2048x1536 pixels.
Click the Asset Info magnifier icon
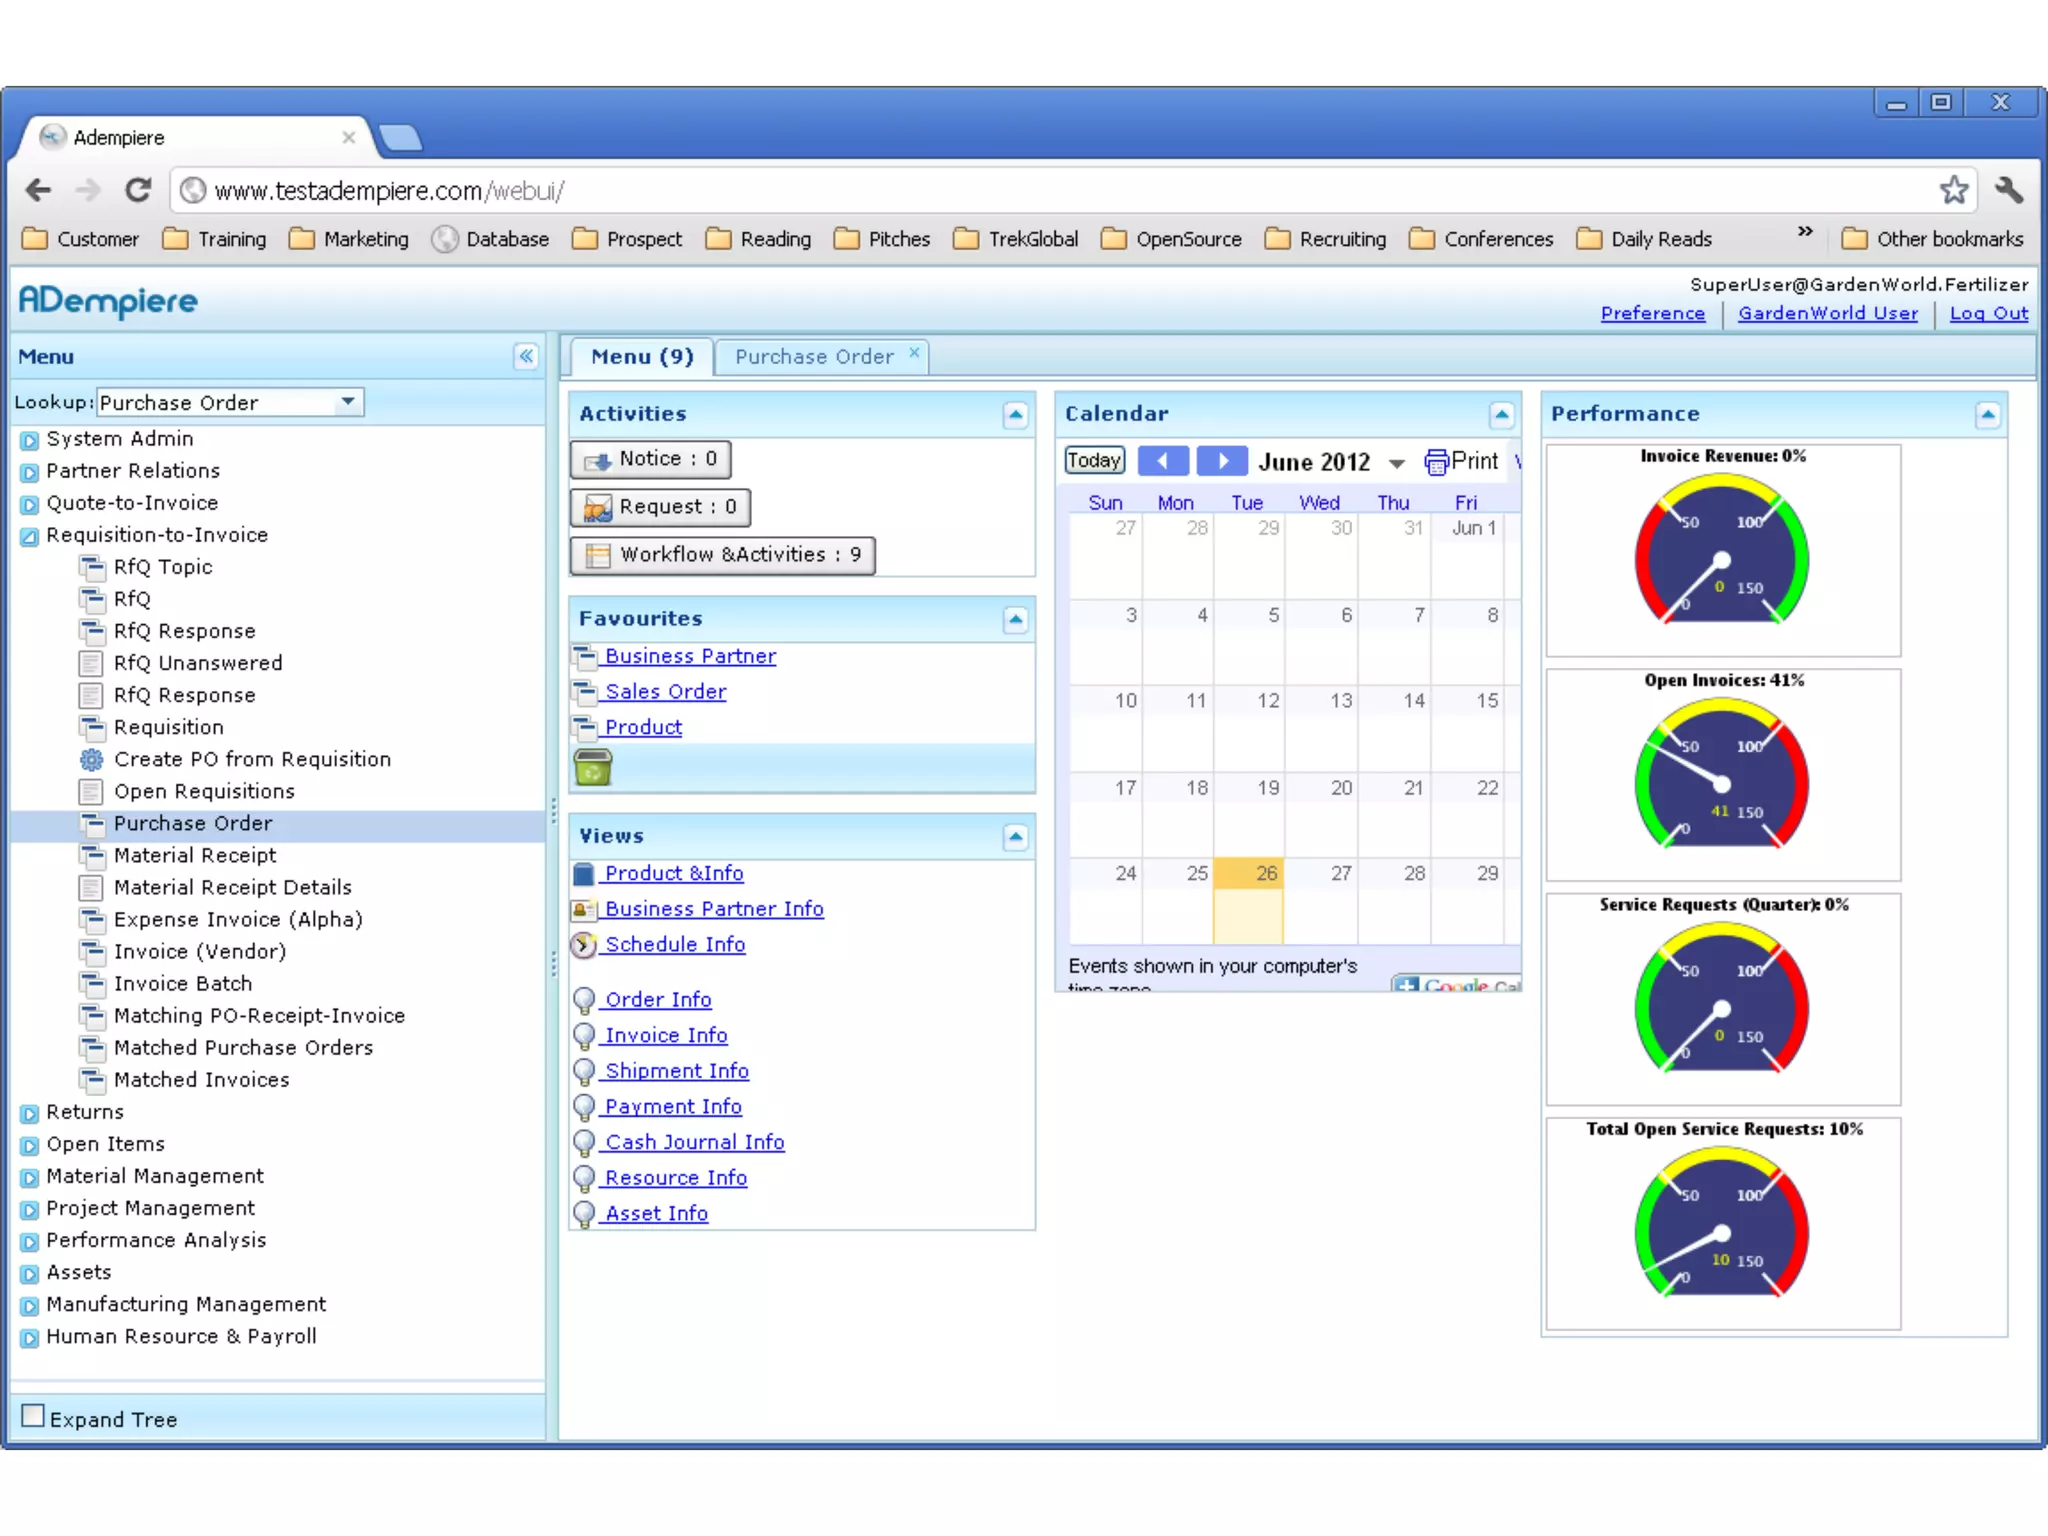[584, 1214]
